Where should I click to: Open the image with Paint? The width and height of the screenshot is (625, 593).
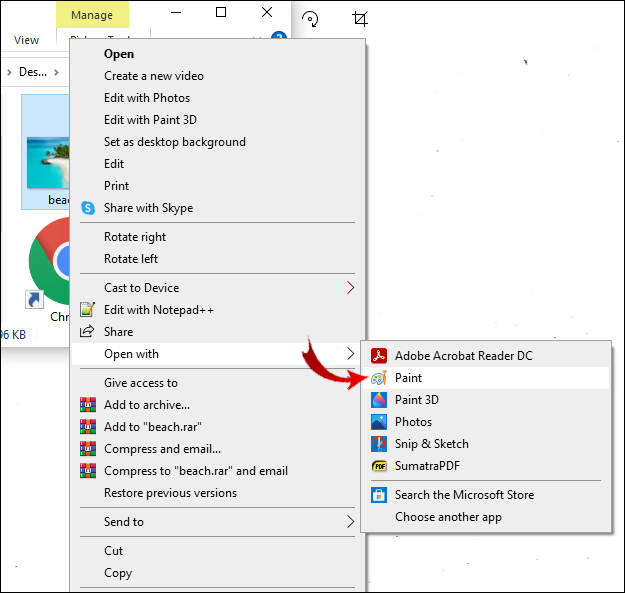tap(486, 378)
